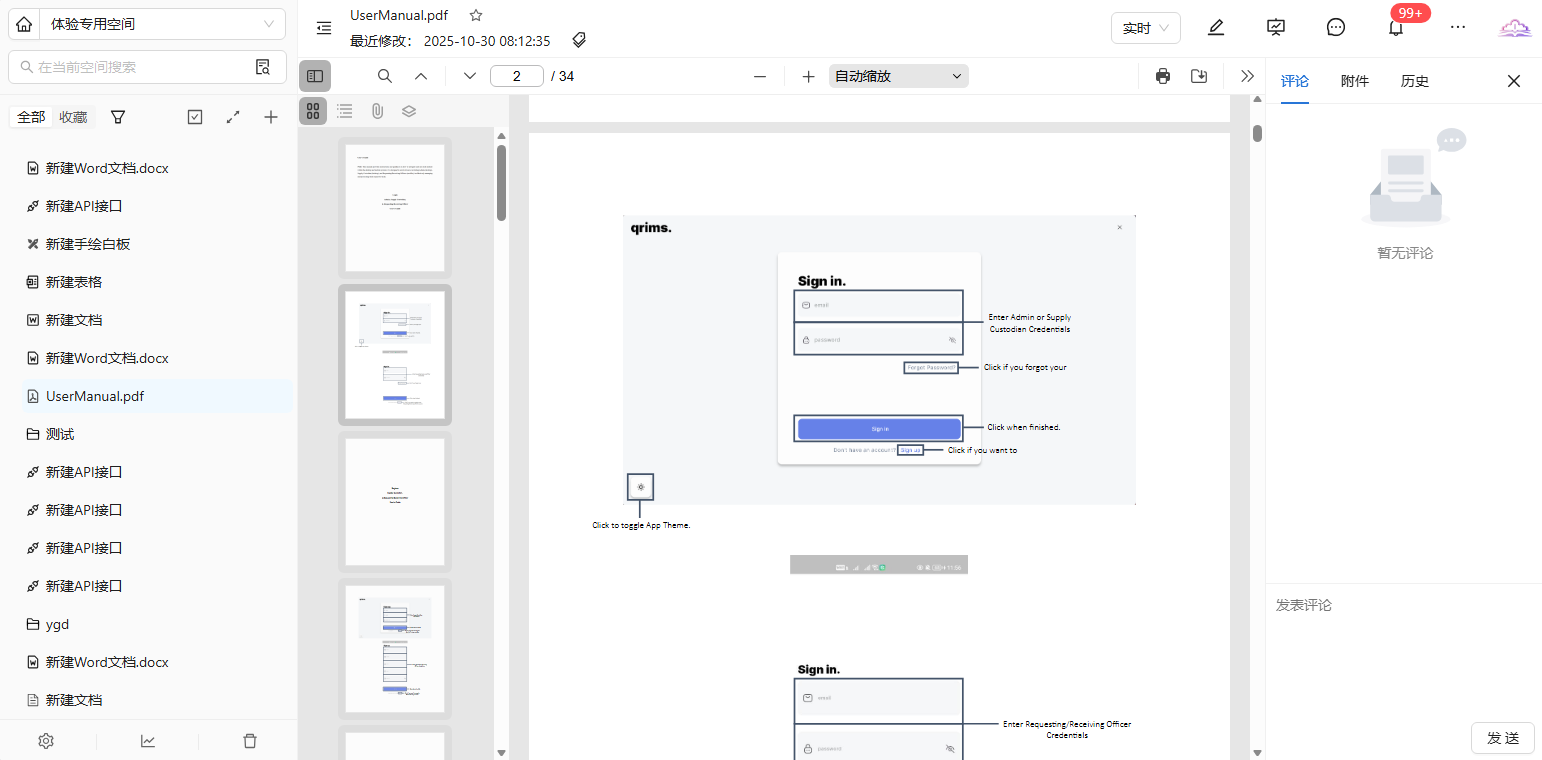The image size is (1542, 760).
Task: Click the print icon in PDF toolbar
Action: click(x=1163, y=76)
